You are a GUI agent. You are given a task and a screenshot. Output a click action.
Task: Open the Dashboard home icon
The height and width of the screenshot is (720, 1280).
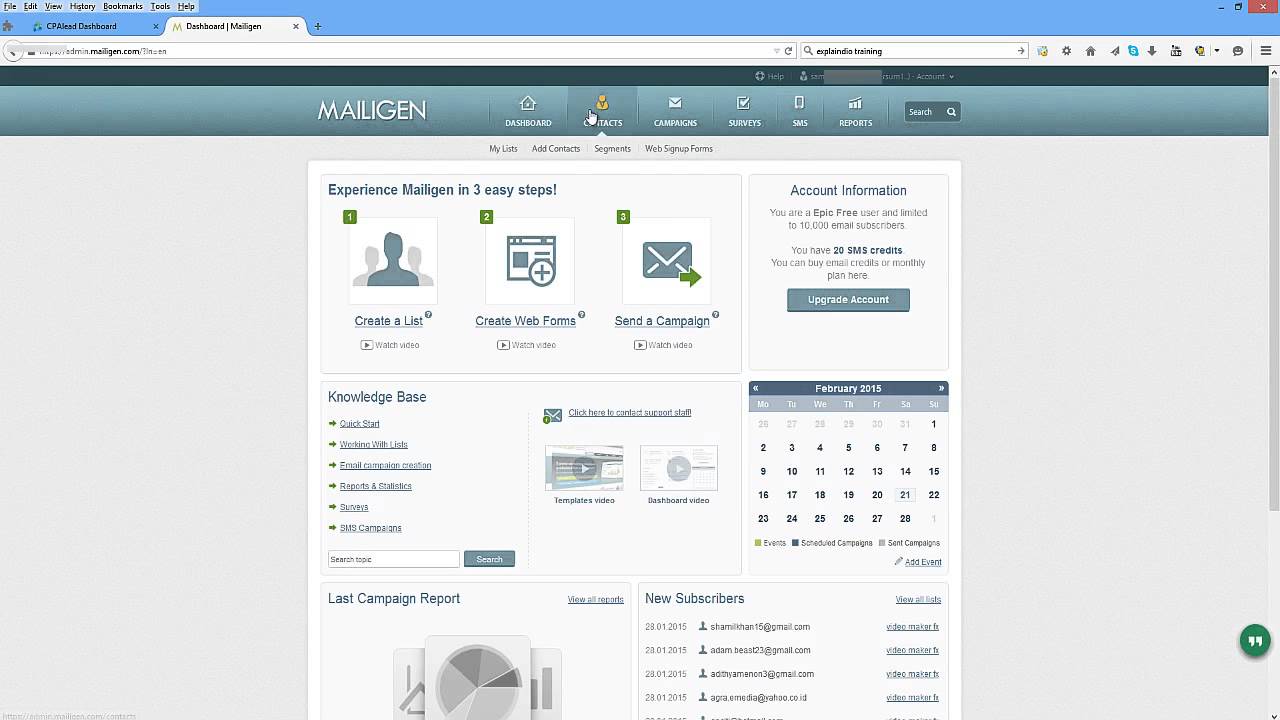click(528, 103)
